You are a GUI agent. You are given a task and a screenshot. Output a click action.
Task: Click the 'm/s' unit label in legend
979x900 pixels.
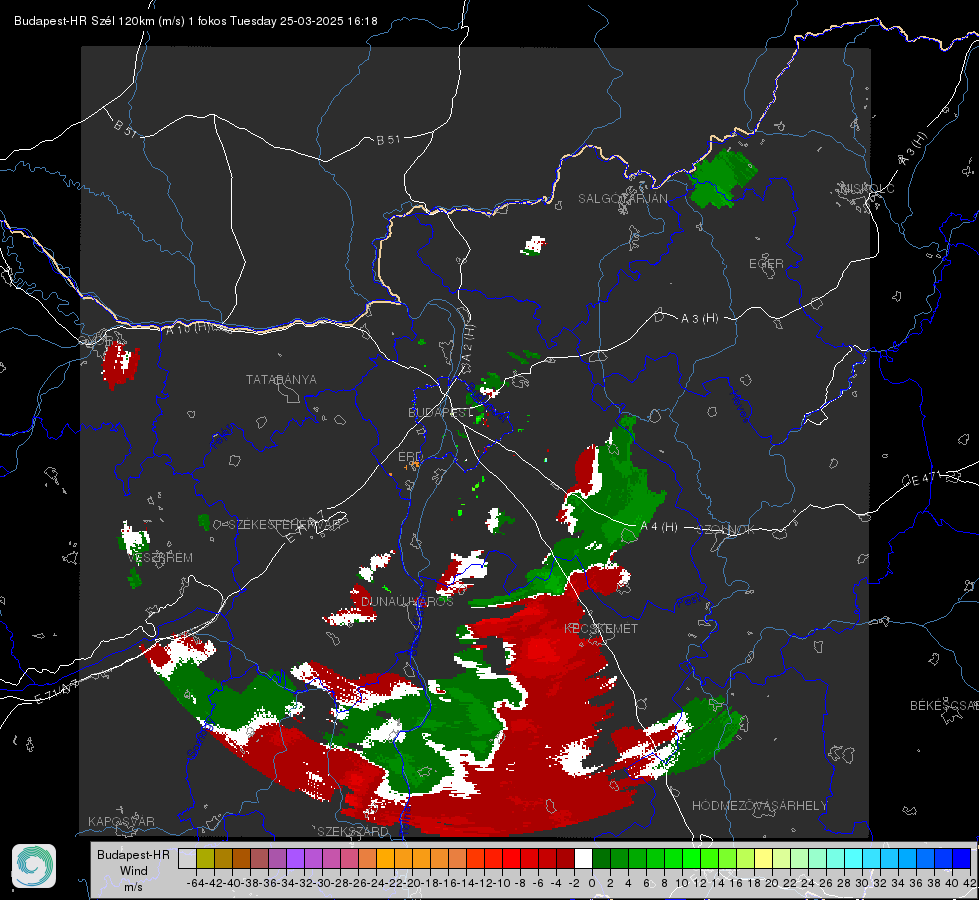(134, 887)
